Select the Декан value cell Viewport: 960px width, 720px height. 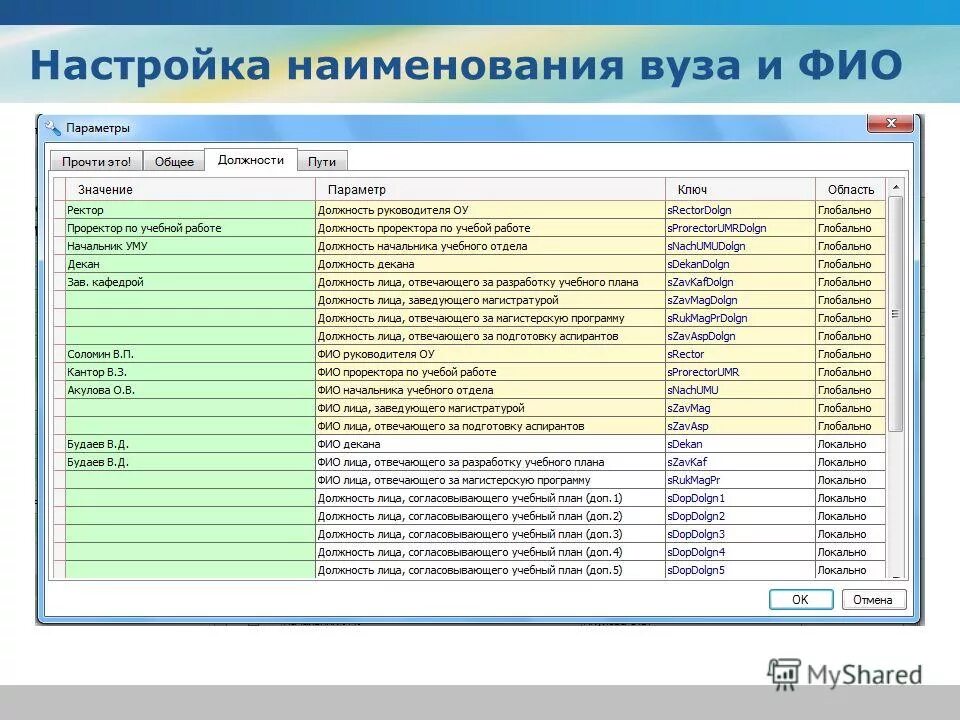[190, 264]
